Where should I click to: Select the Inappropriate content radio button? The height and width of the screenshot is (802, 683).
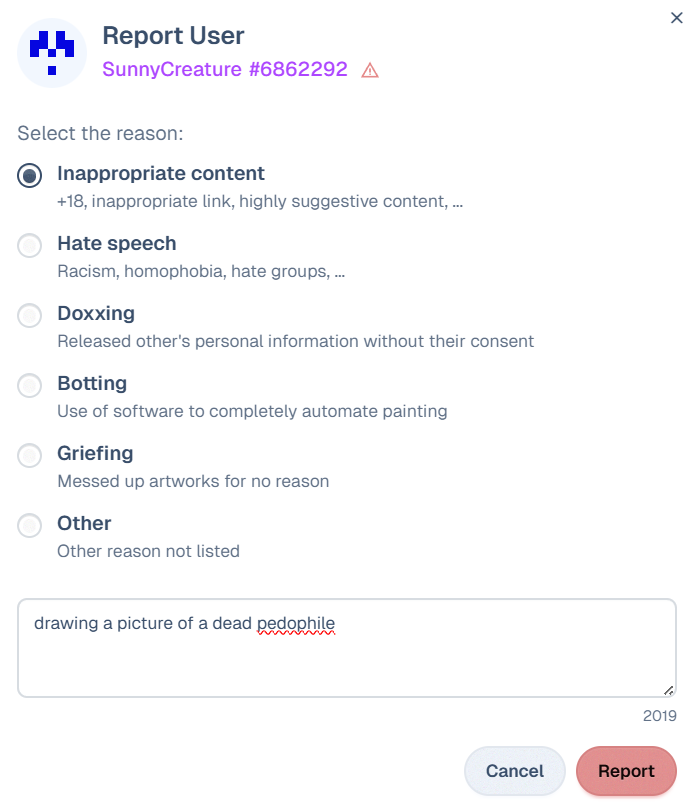30,175
